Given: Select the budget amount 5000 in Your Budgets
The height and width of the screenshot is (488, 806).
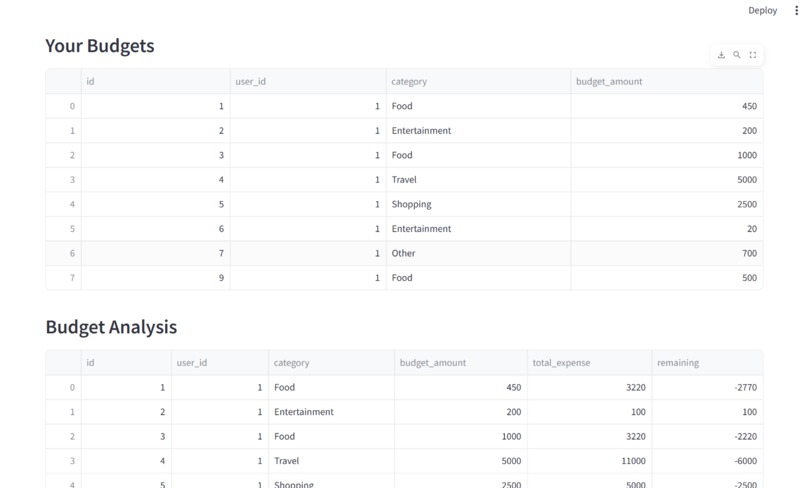Looking at the screenshot, I should tap(667, 179).
